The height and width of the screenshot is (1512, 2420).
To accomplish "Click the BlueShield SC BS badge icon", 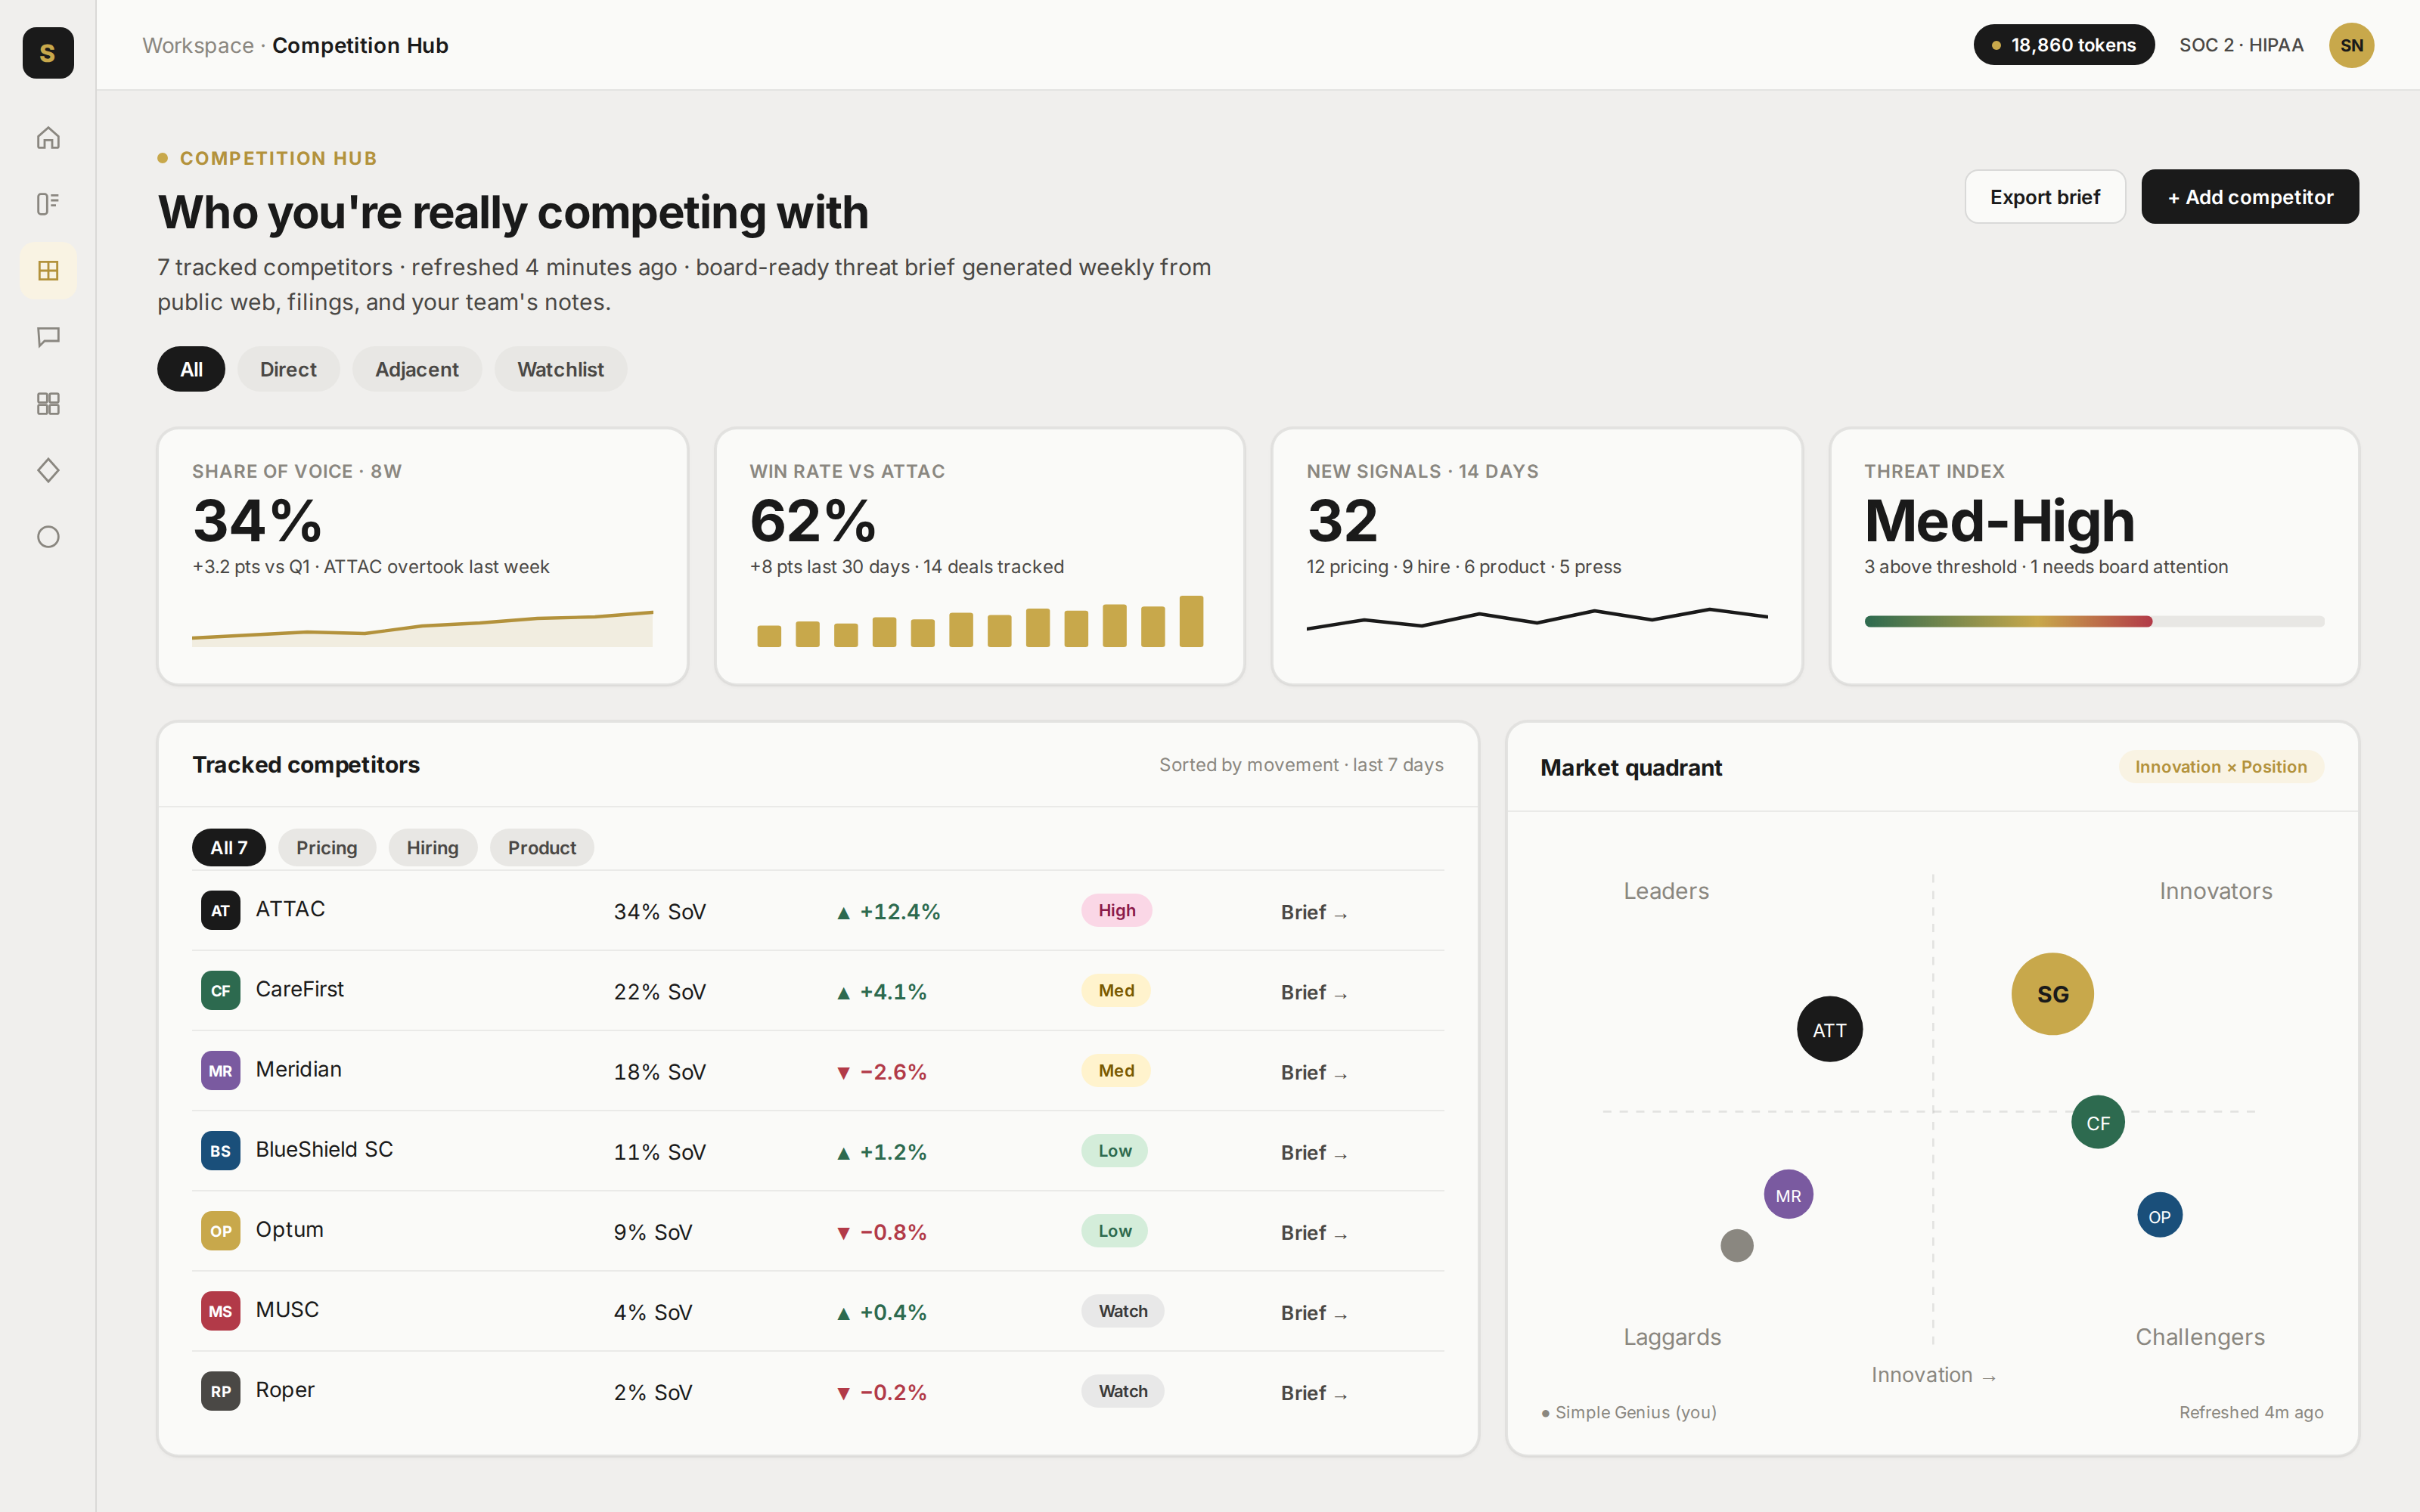I will pyautogui.click(x=220, y=1150).
